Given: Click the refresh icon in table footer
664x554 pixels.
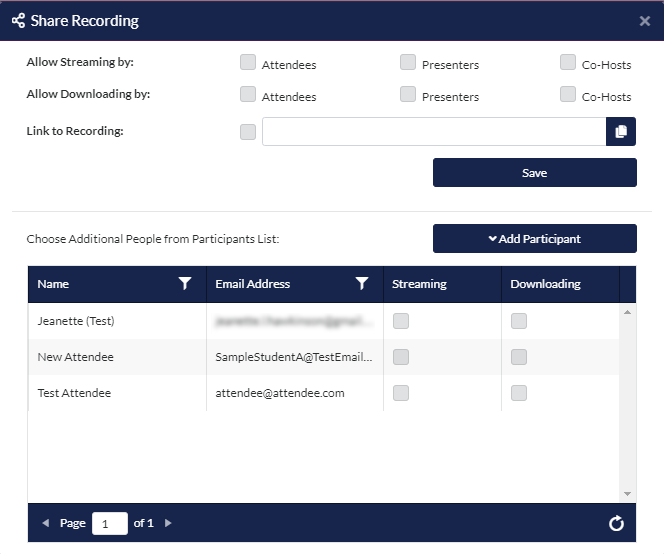Looking at the screenshot, I should point(616,523).
